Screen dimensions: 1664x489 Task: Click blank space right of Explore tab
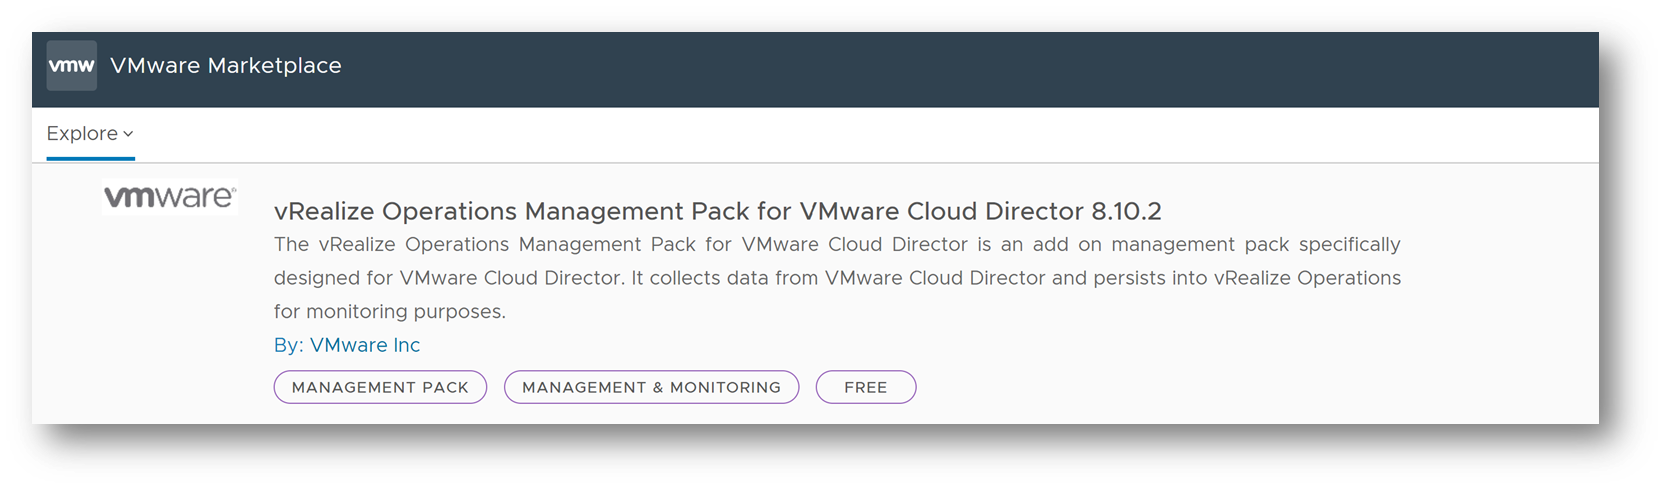pyautogui.click(x=800, y=134)
